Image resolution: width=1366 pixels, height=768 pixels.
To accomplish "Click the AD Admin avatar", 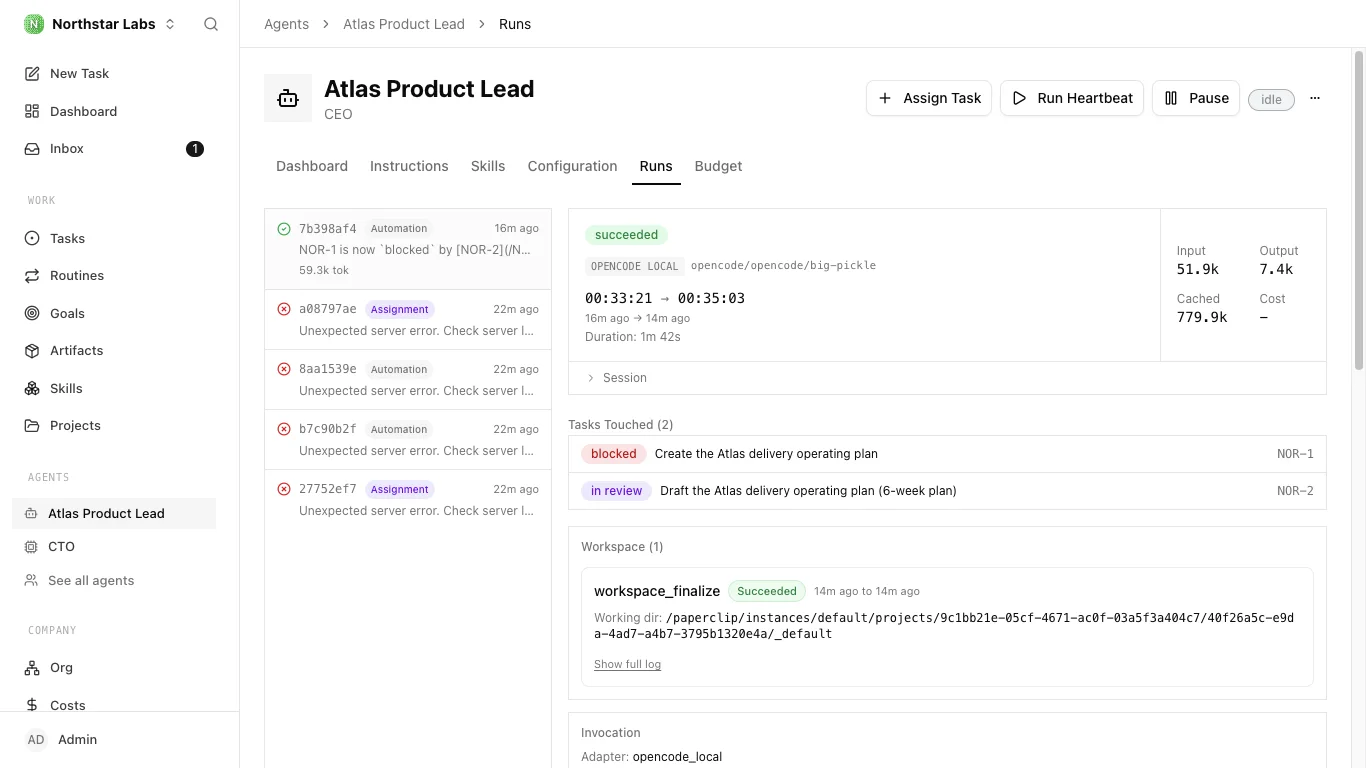I will (x=36, y=740).
